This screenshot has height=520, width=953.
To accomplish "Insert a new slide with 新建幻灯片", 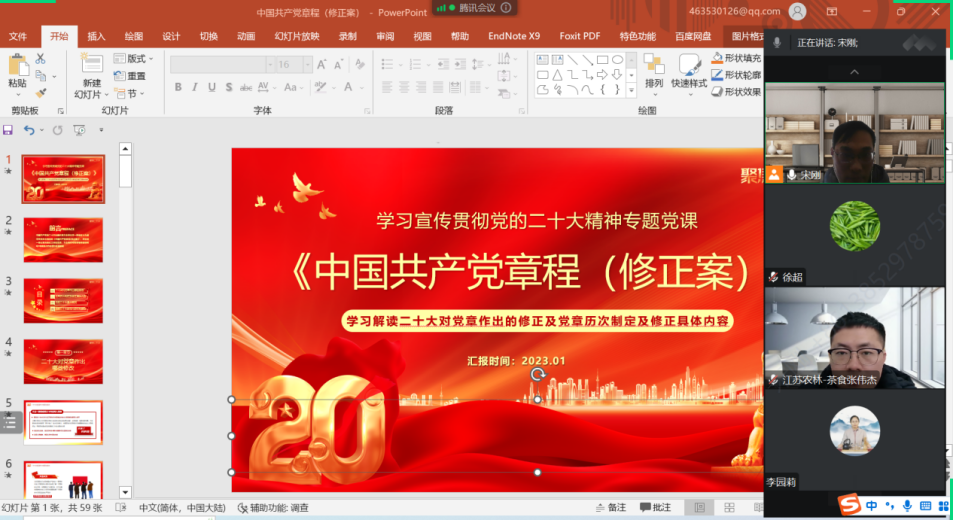I will (91, 75).
